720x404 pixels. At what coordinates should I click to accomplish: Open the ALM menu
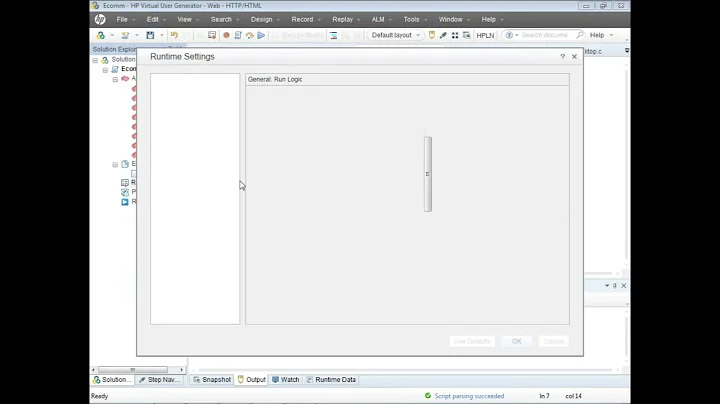(x=382, y=19)
